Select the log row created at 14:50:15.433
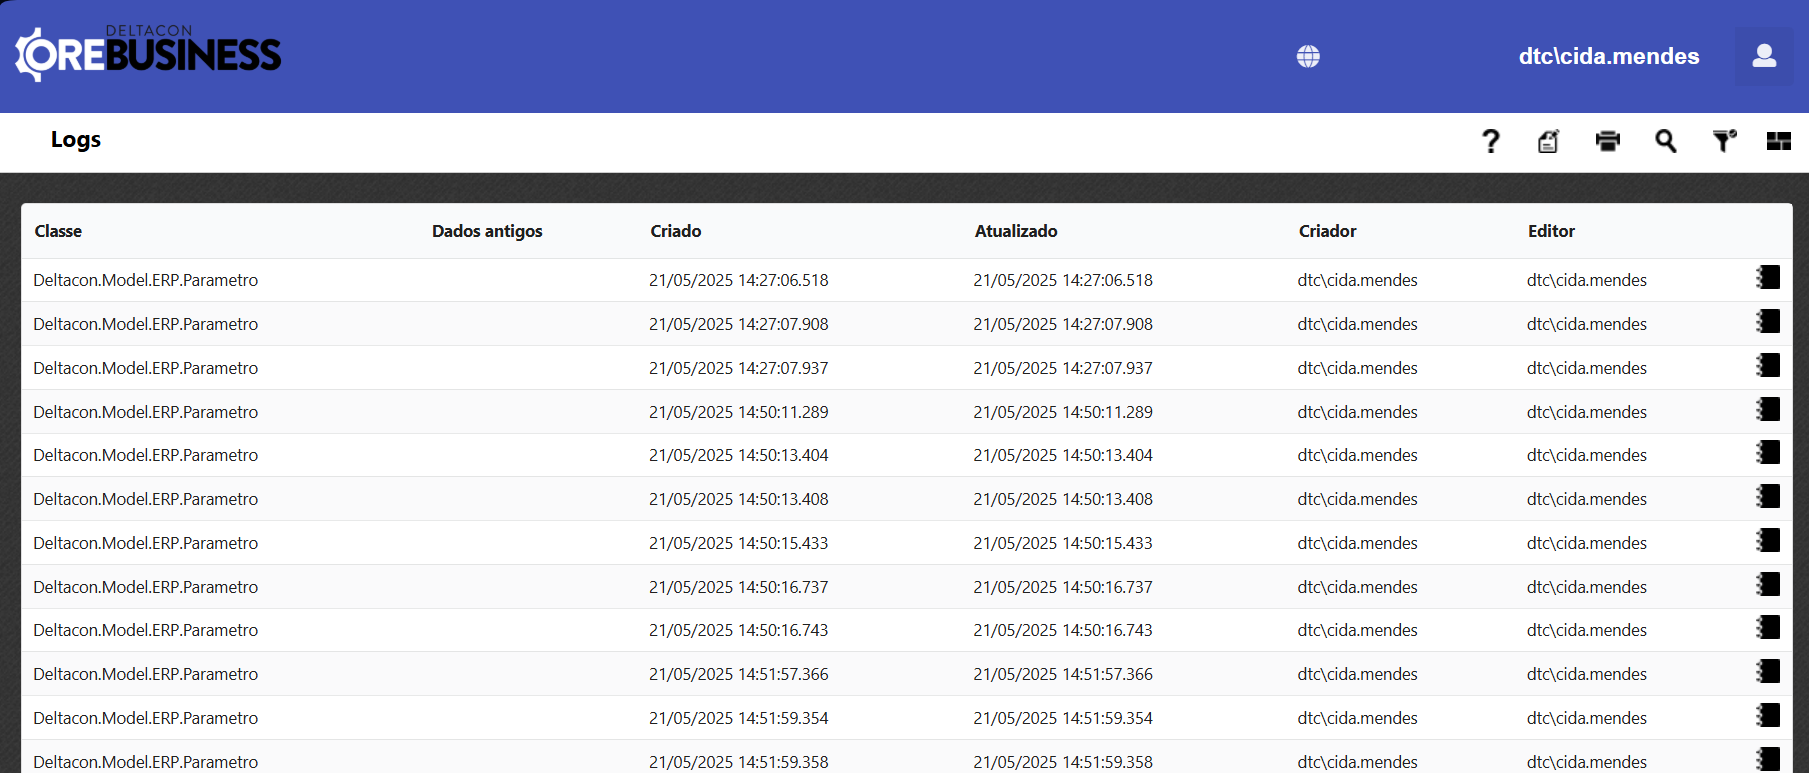1809x773 pixels. click(738, 543)
